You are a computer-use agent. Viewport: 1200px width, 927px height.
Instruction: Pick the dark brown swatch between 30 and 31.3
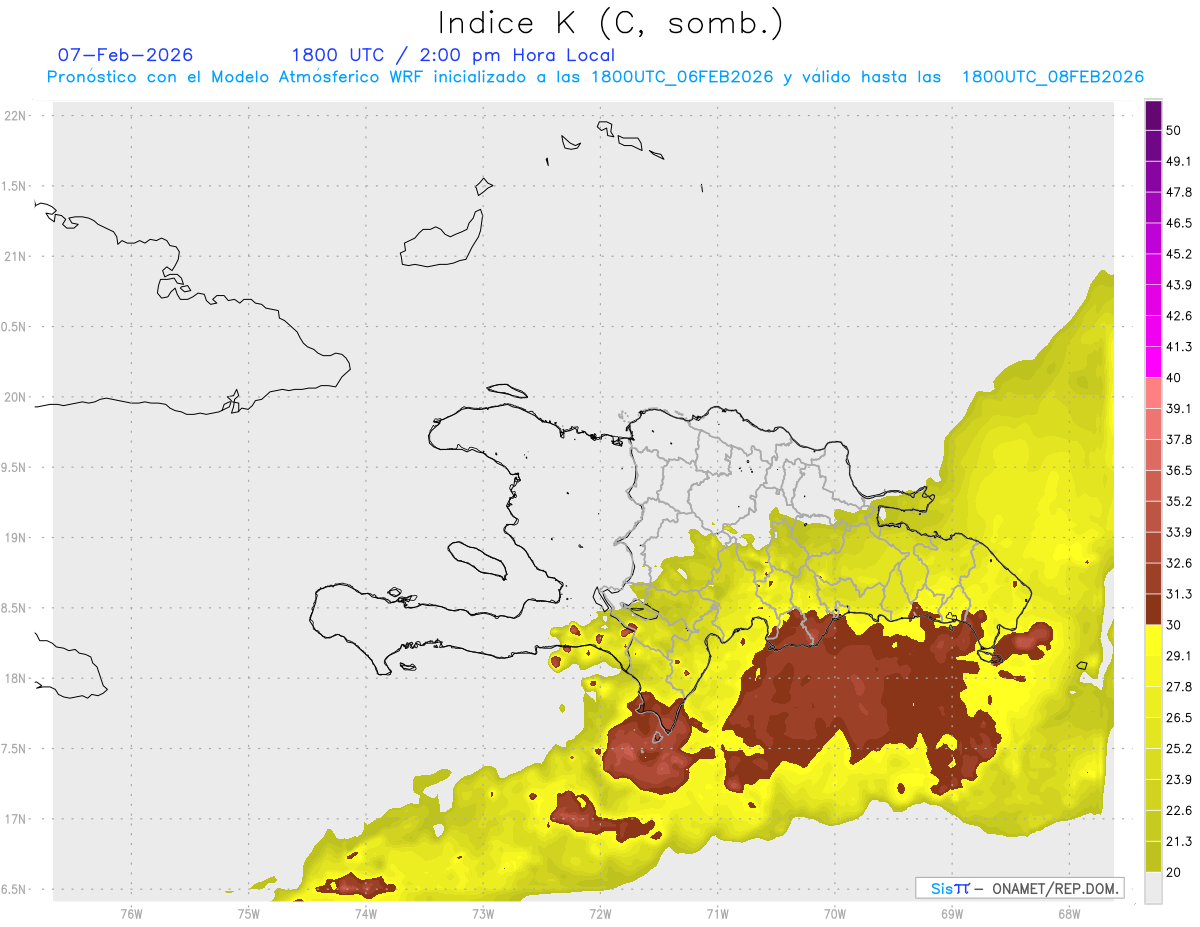(x=1153, y=609)
